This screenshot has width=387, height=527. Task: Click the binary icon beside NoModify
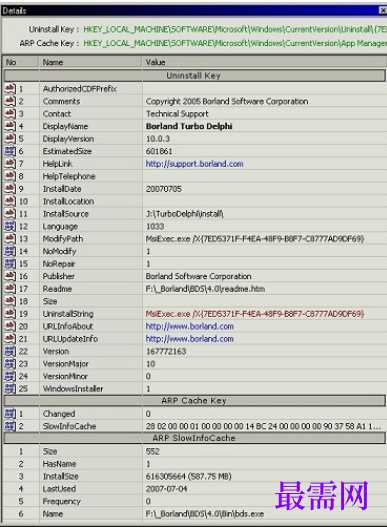[x=10, y=251]
